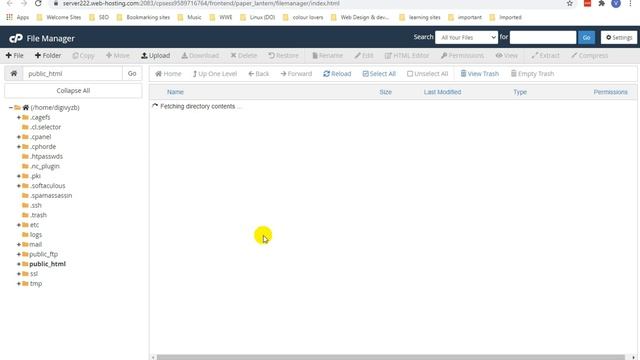Image resolution: width=640 pixels, height=360 pixels.
Task: Expand the public_ftp folder
Action: click(x=19, y=254)
